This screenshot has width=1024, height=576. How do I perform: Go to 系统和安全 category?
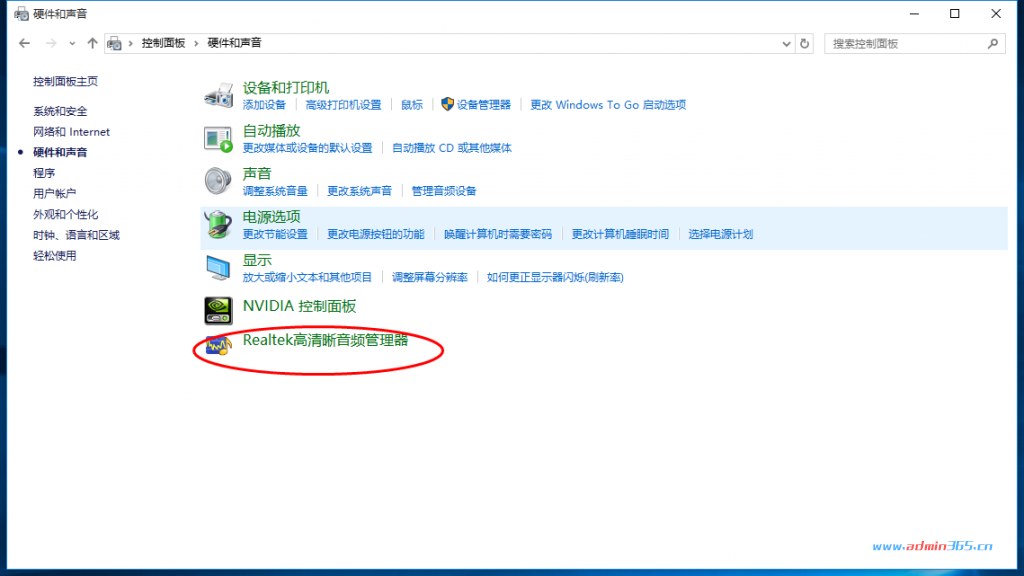point(60,111)
